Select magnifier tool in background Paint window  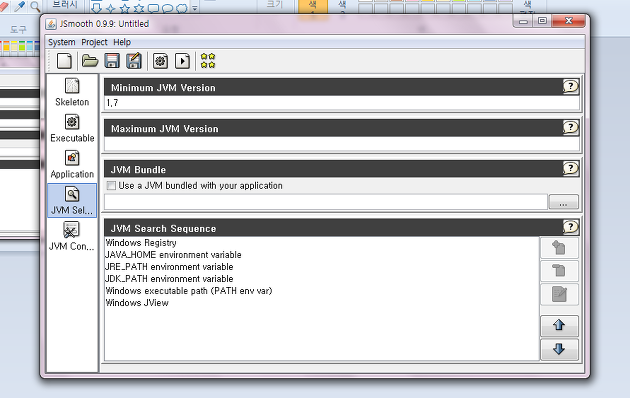pos(35,6)
